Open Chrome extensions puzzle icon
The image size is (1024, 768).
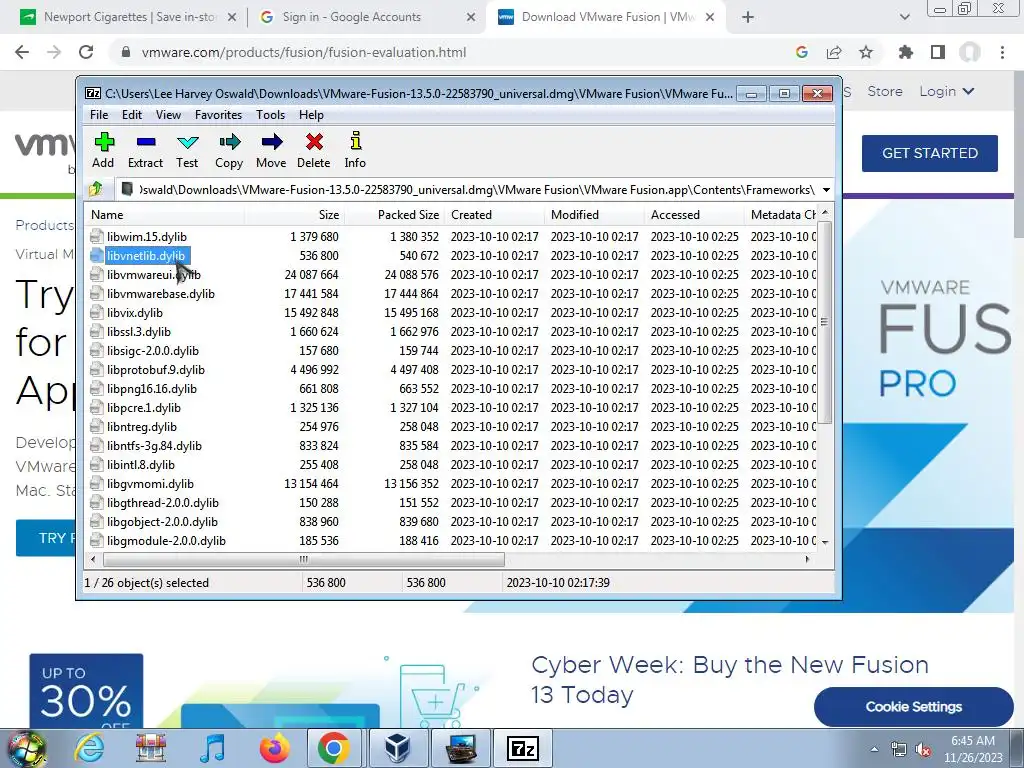coord(906,52)
